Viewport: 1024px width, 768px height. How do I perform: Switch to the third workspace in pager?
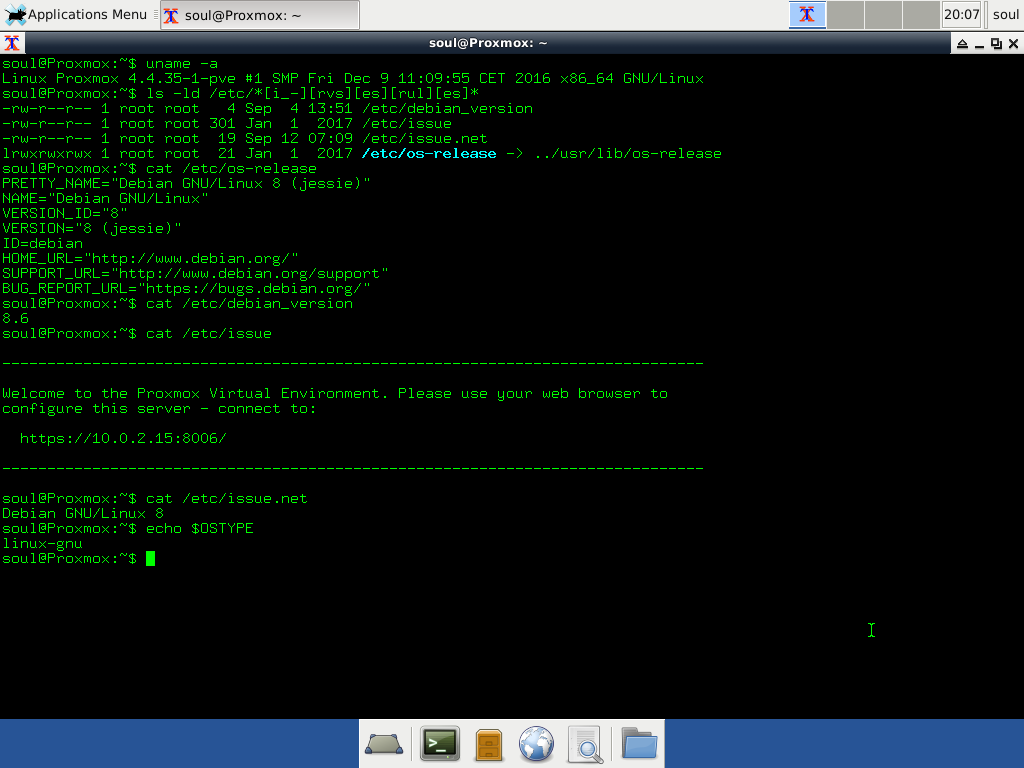point(884,14)
